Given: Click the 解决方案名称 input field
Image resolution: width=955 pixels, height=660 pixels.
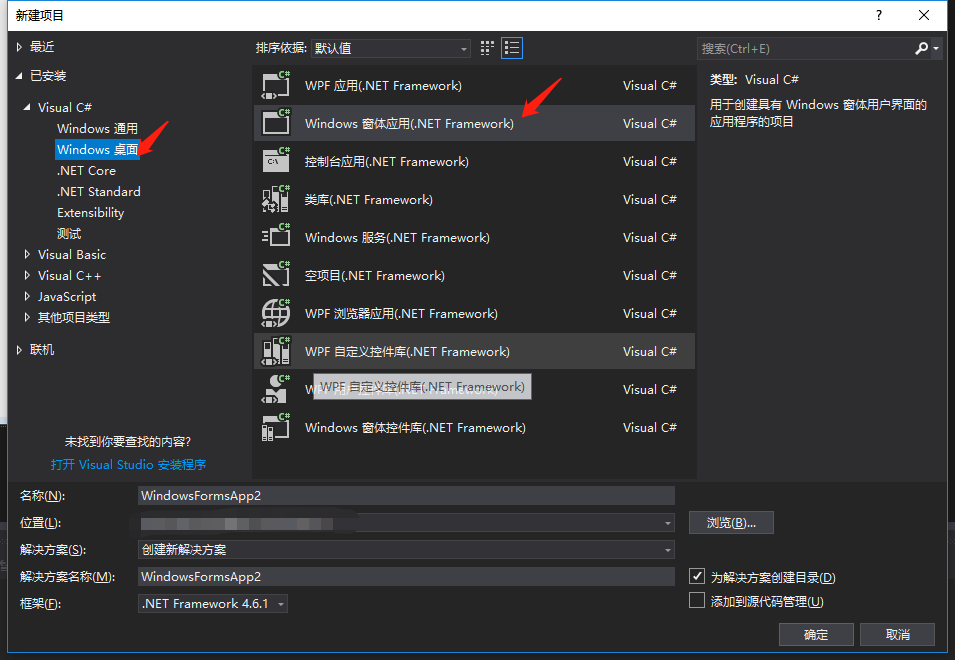Looking at the screenshot, I should (406, 577).
